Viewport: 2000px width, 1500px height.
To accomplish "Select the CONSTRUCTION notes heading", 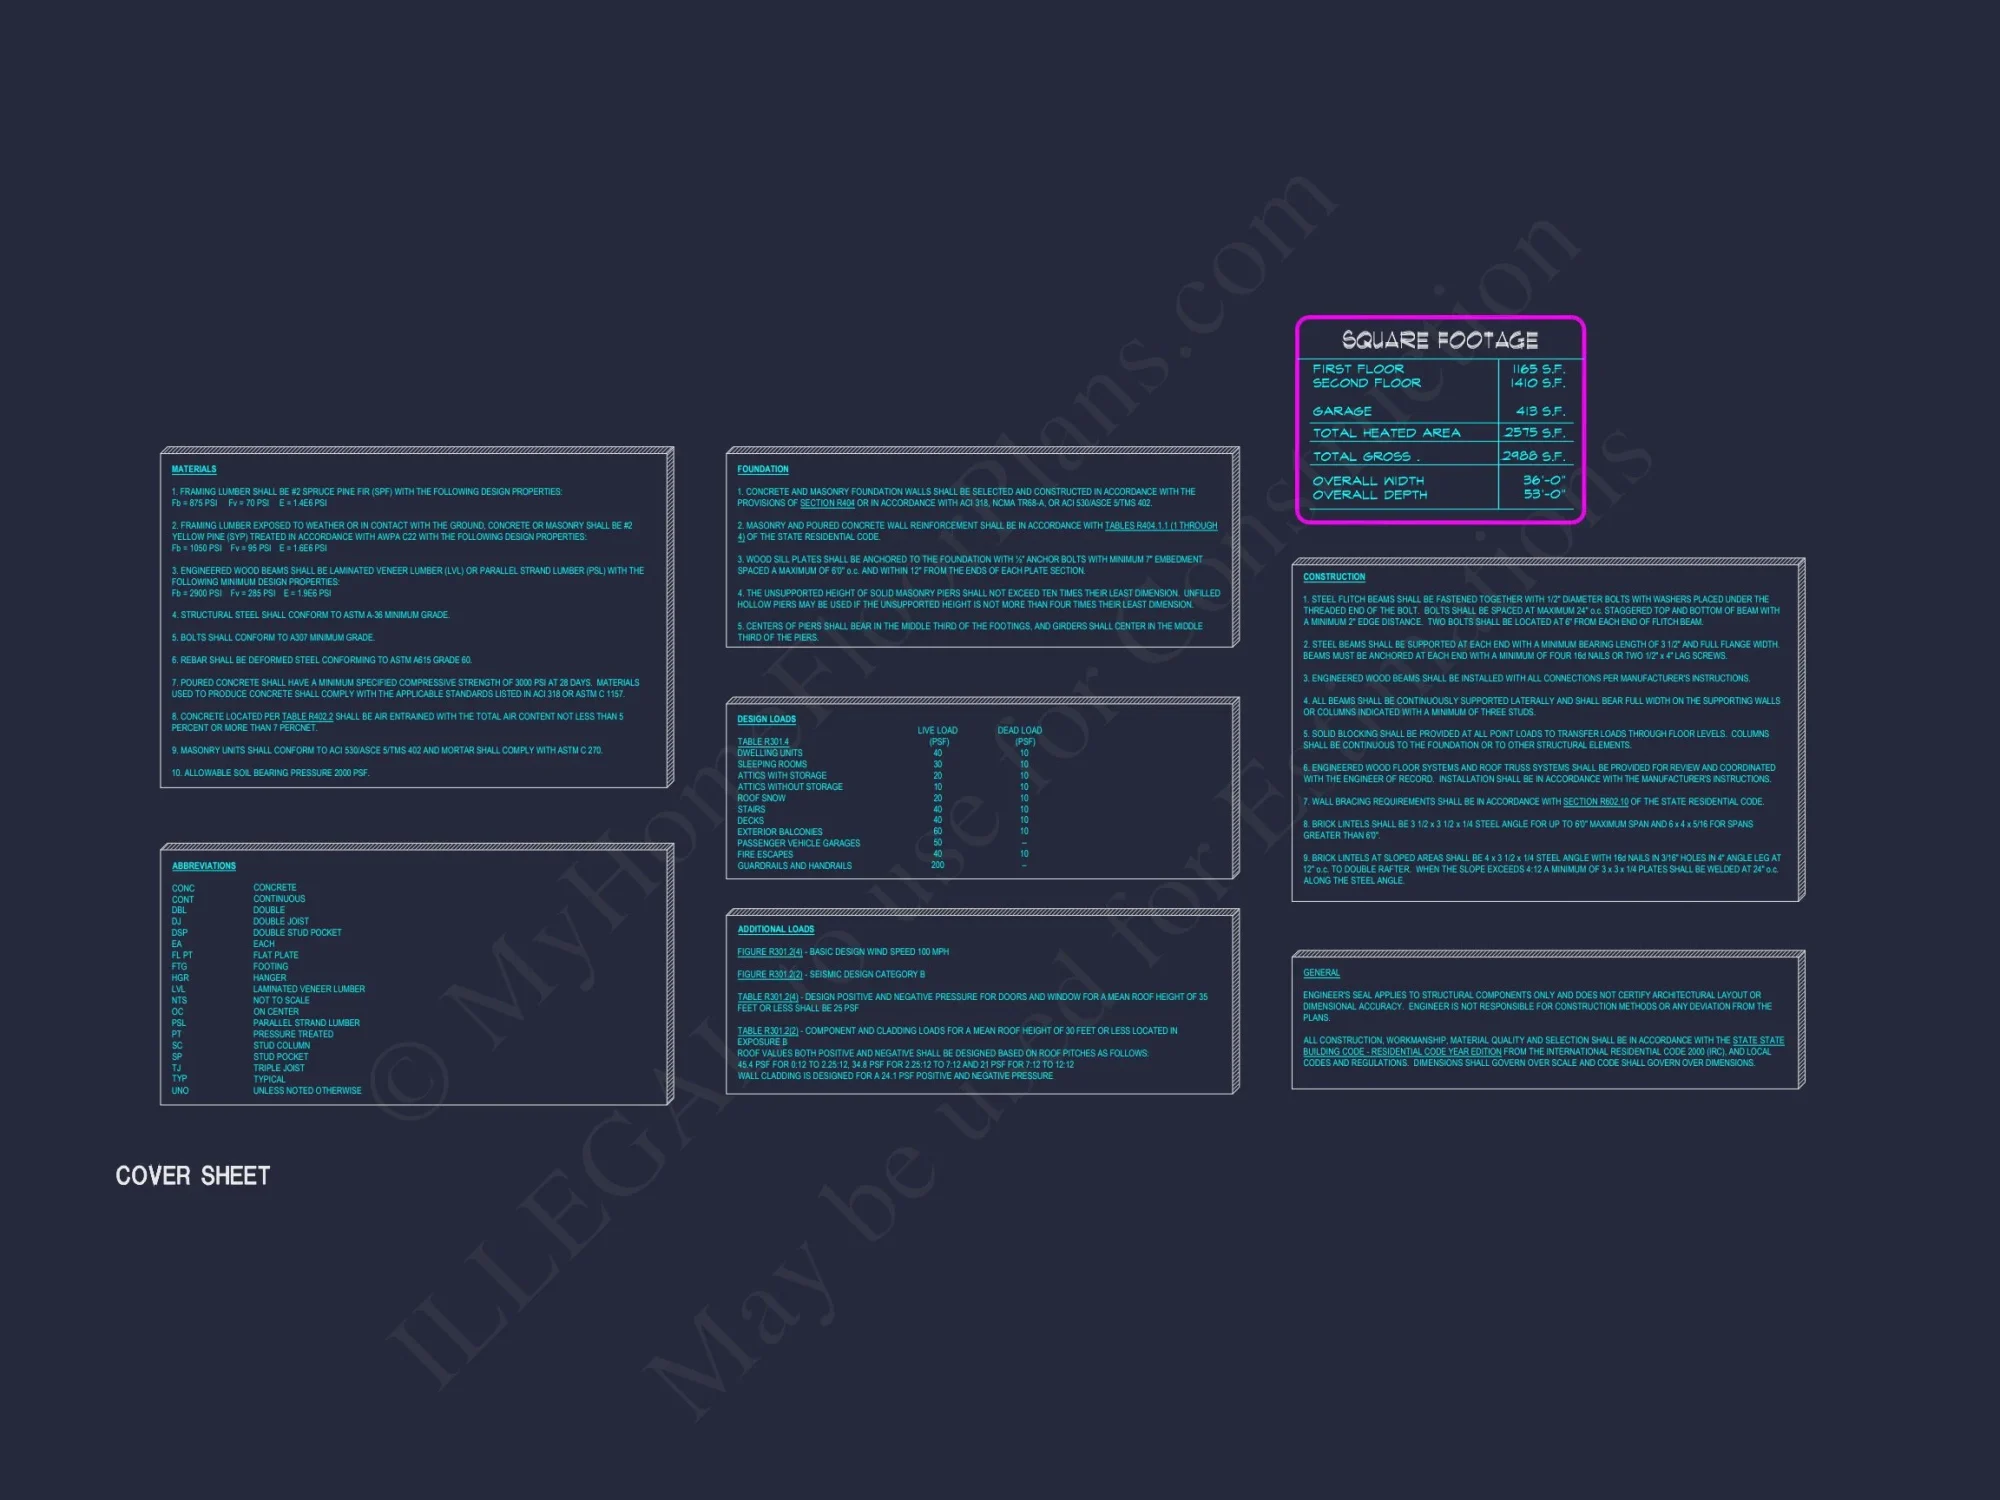I will (x=1334, y=577).
